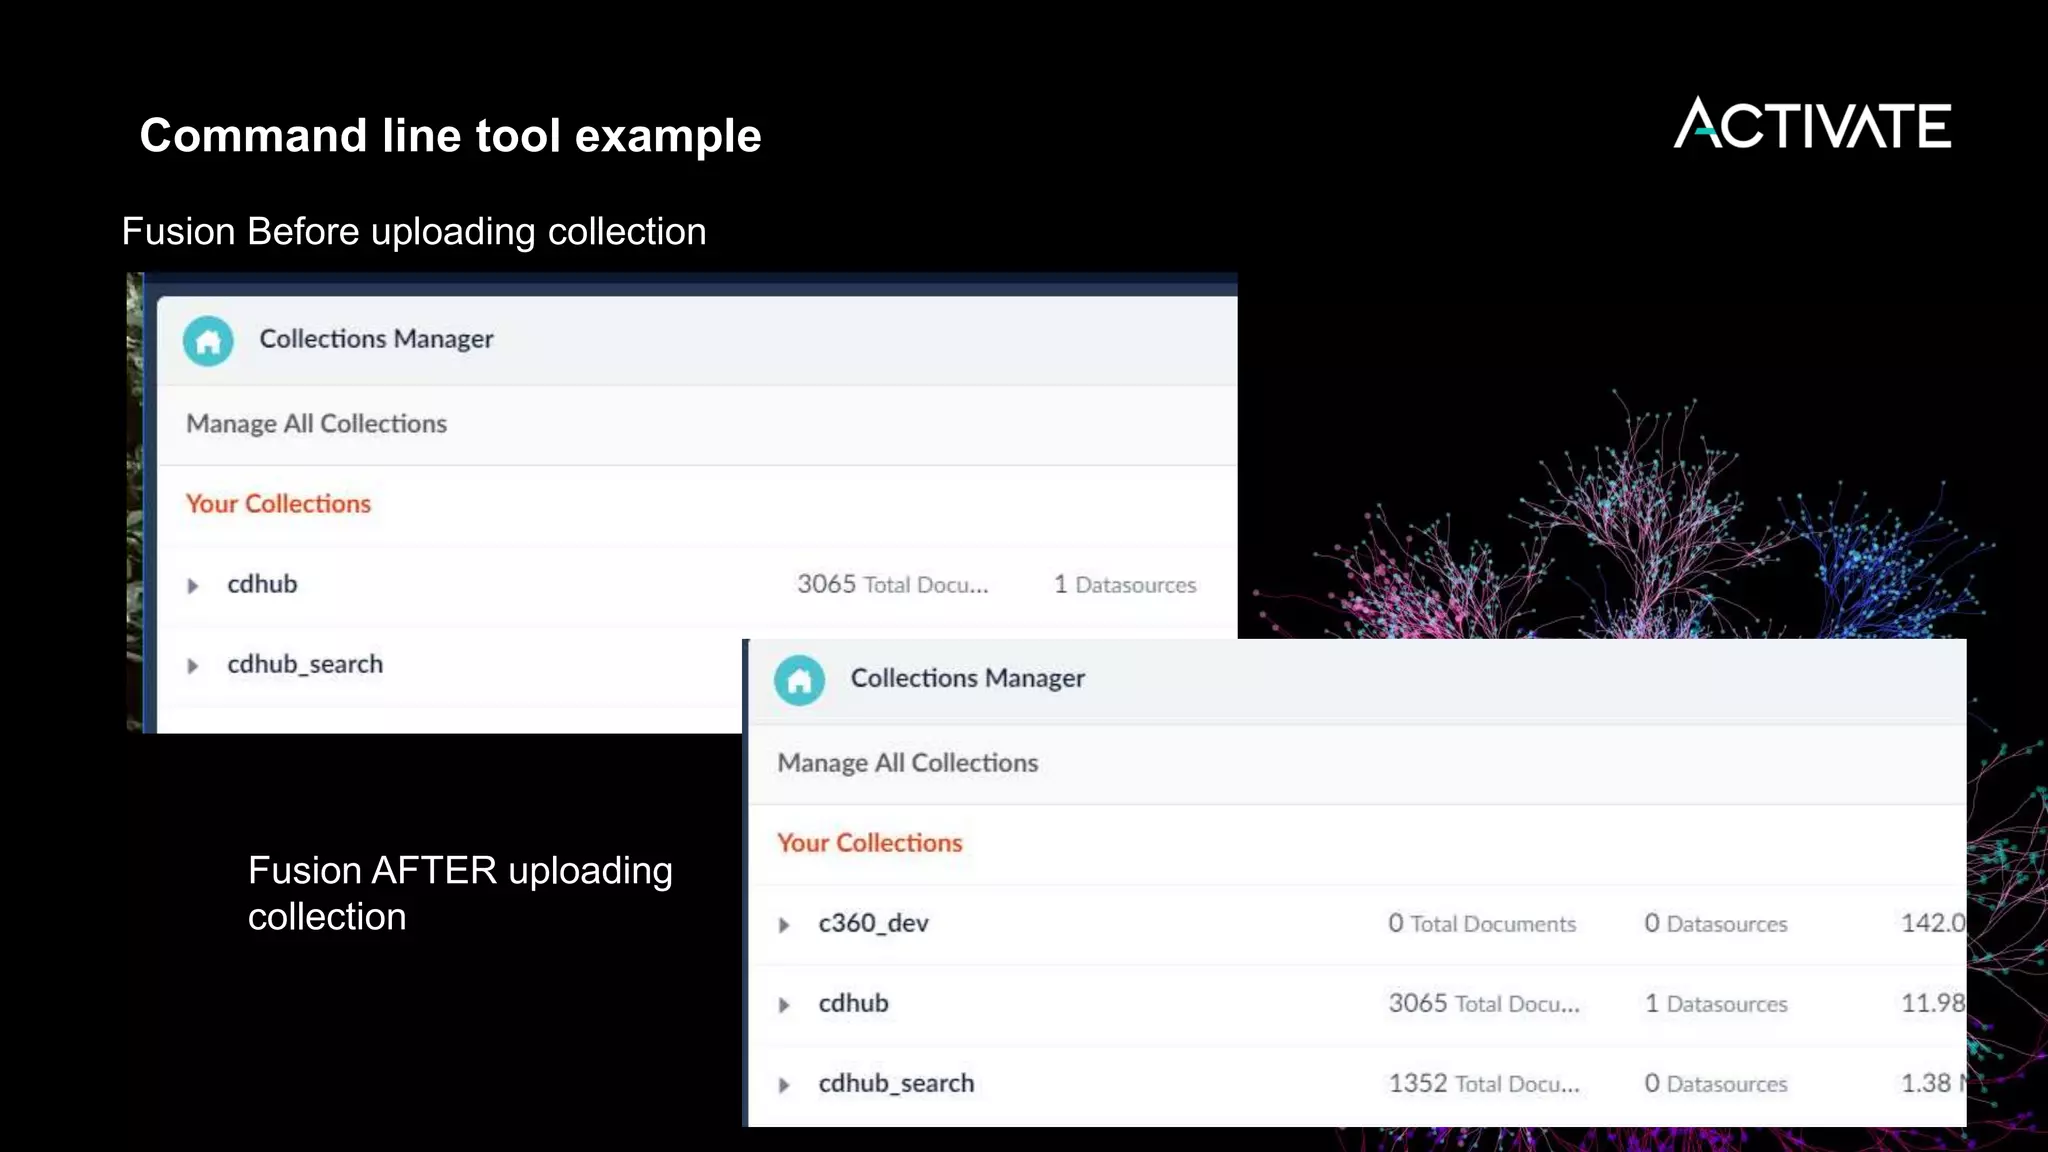The width and height of the screenshot is (2048, 1152).
Task: Click 1 Datasources in the upper panel
Action: [x=1125, y=584]
